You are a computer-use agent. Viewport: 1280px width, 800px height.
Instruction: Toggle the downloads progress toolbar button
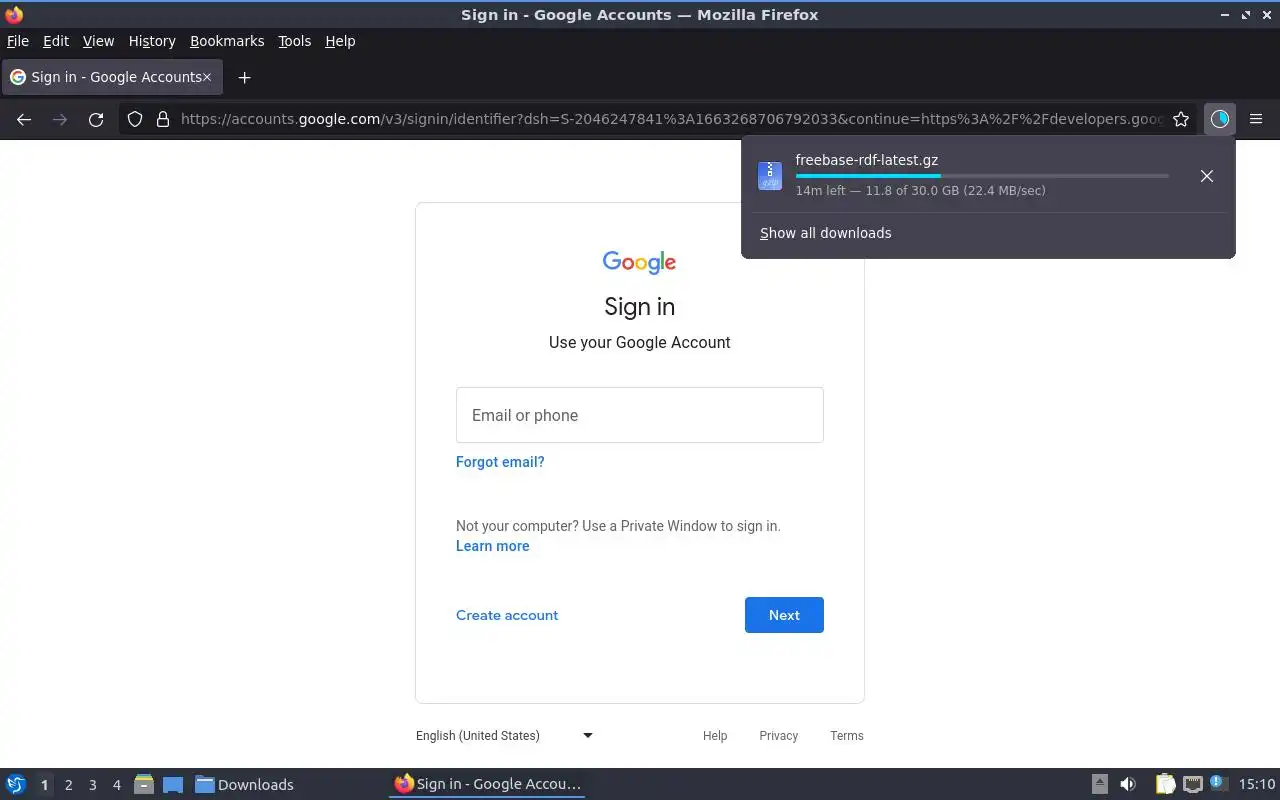point(1219,119)
